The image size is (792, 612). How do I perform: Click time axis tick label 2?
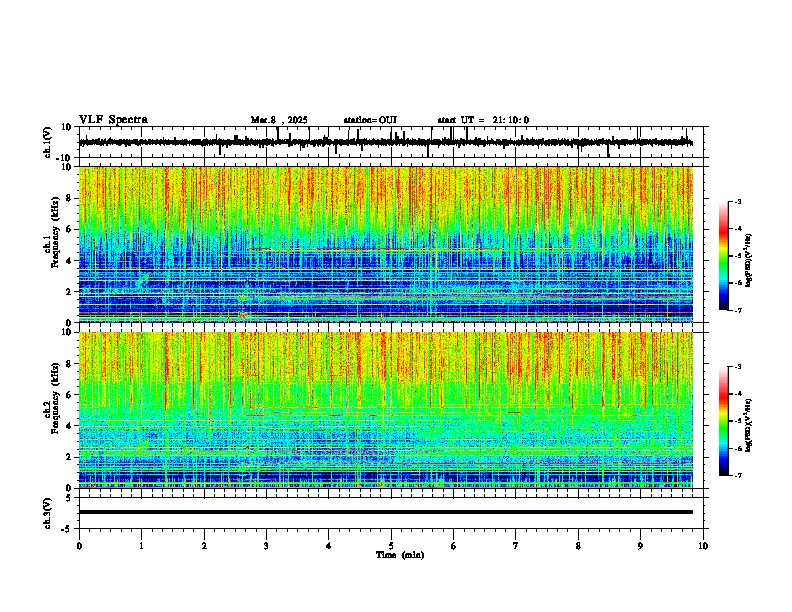(204, 546)
